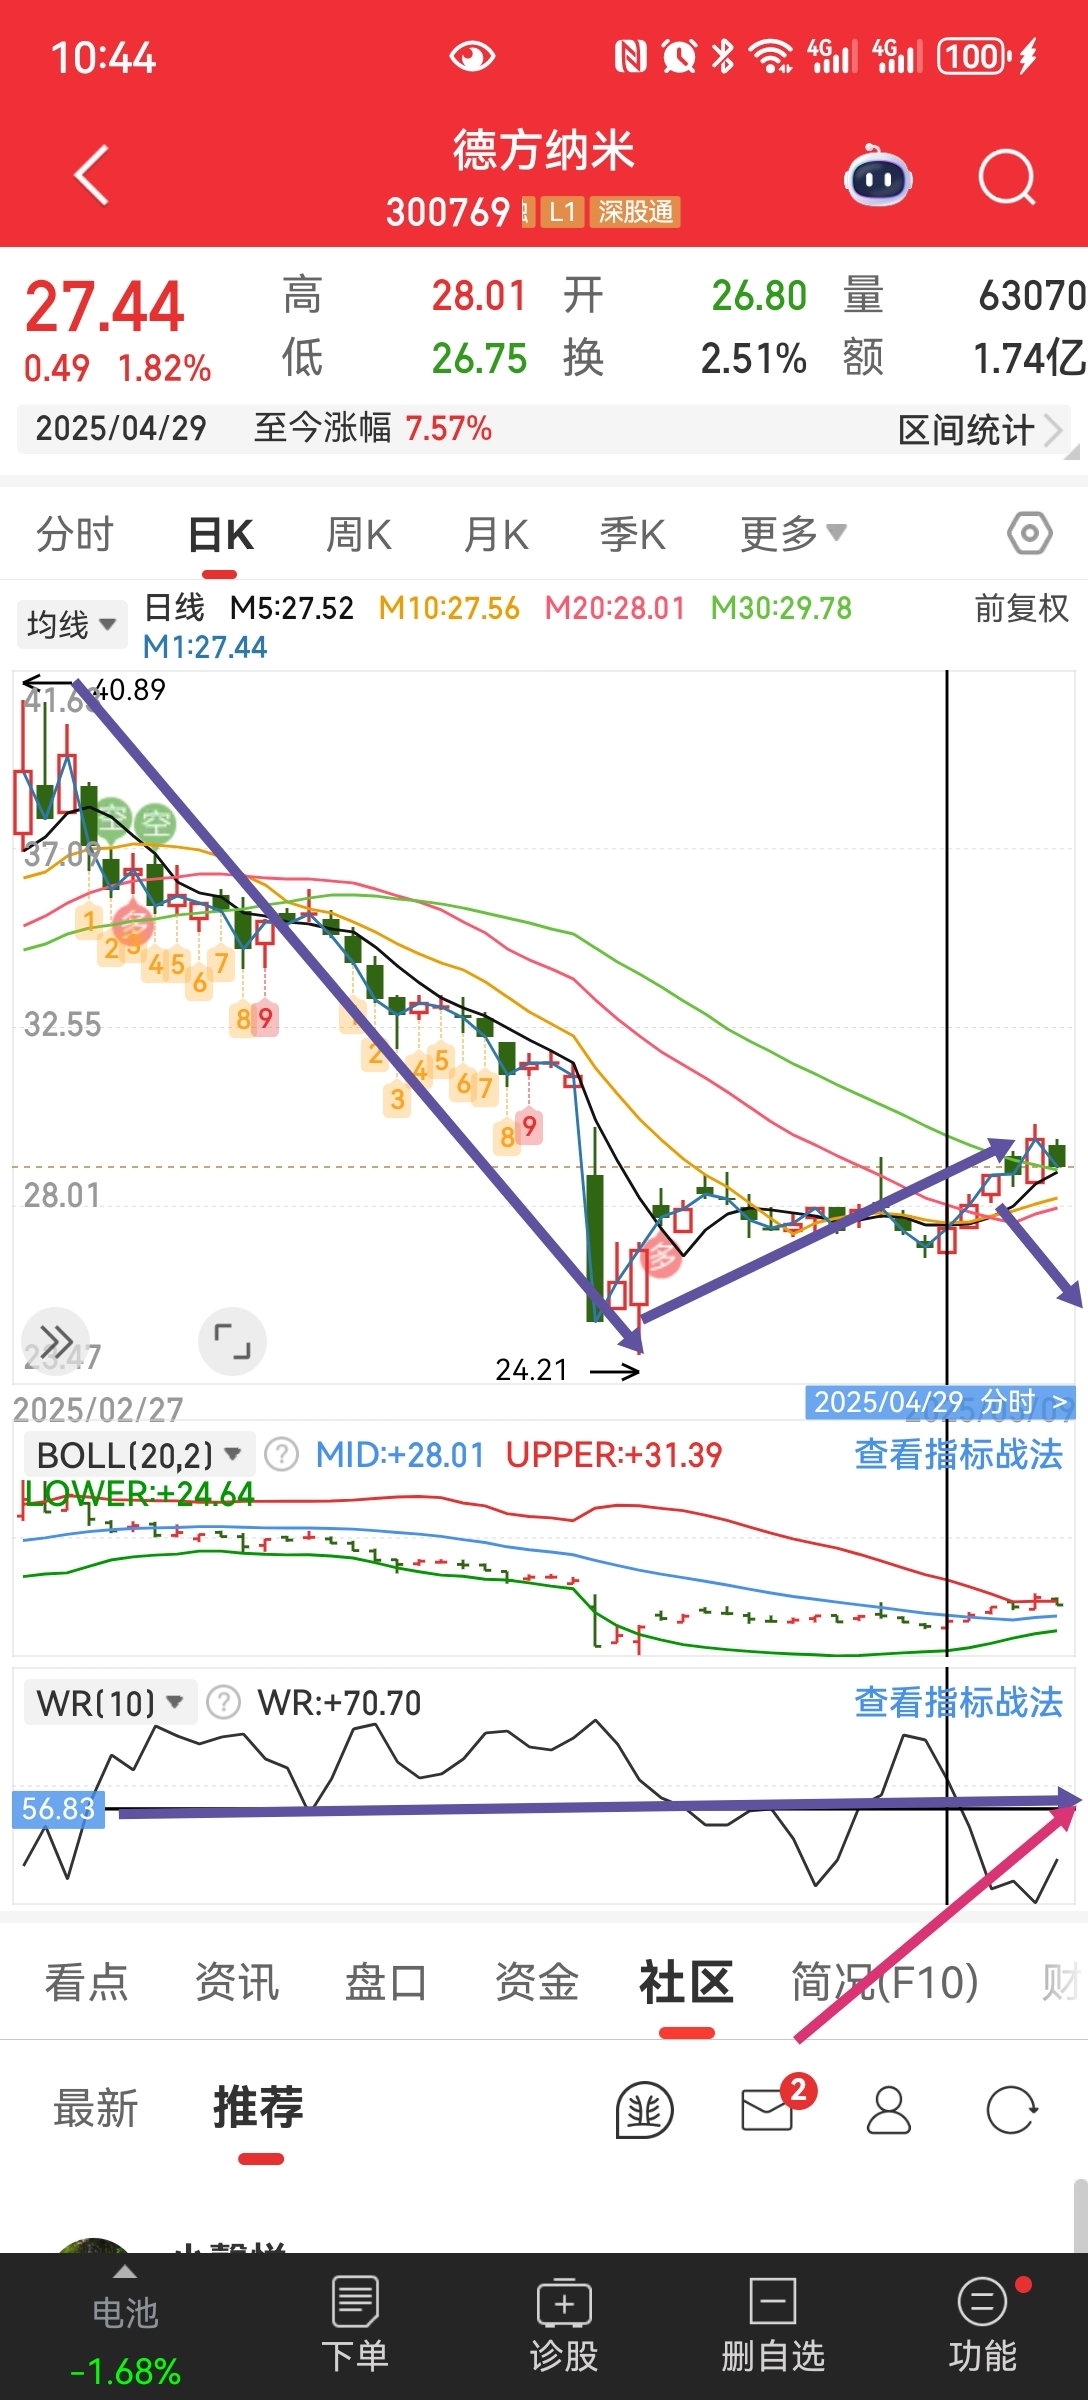This screenshot has height=2400, width=1088.
Task: Tap 查看指标战法 link beside WR
Action: 958,1702
